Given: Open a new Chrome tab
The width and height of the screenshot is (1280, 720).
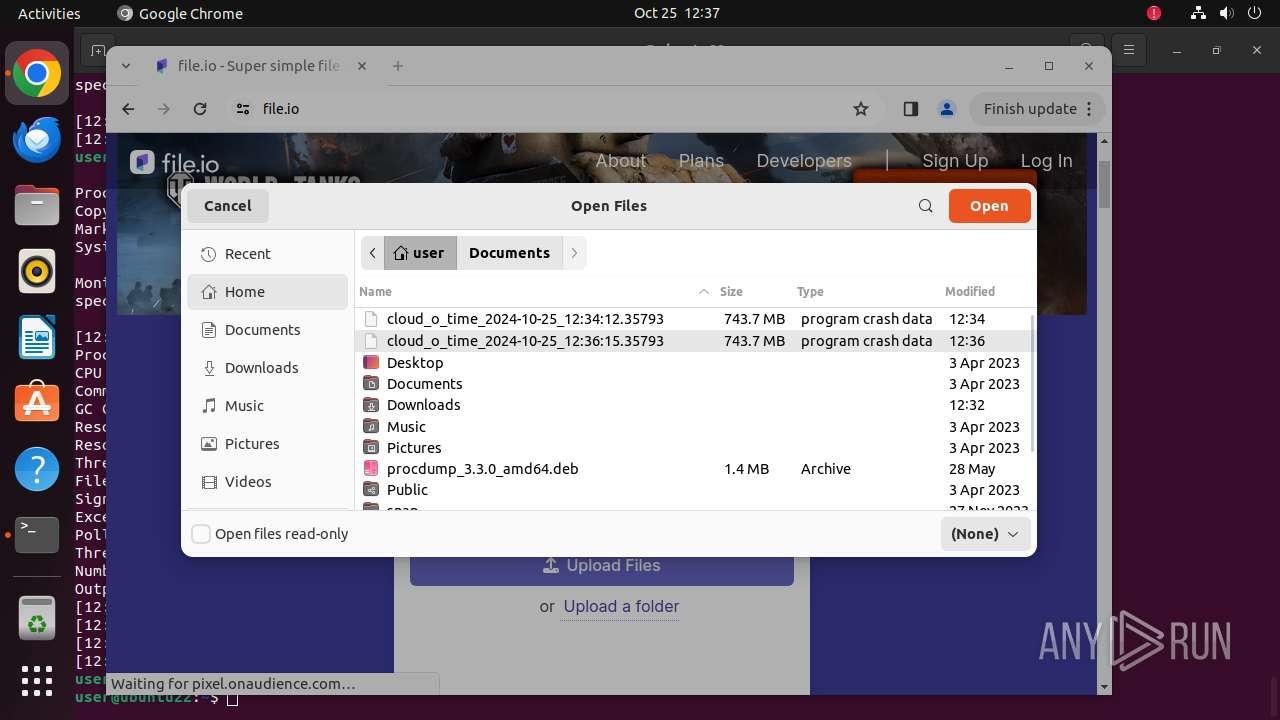Looking at the screenshot, I should click(x=398, y=66).
